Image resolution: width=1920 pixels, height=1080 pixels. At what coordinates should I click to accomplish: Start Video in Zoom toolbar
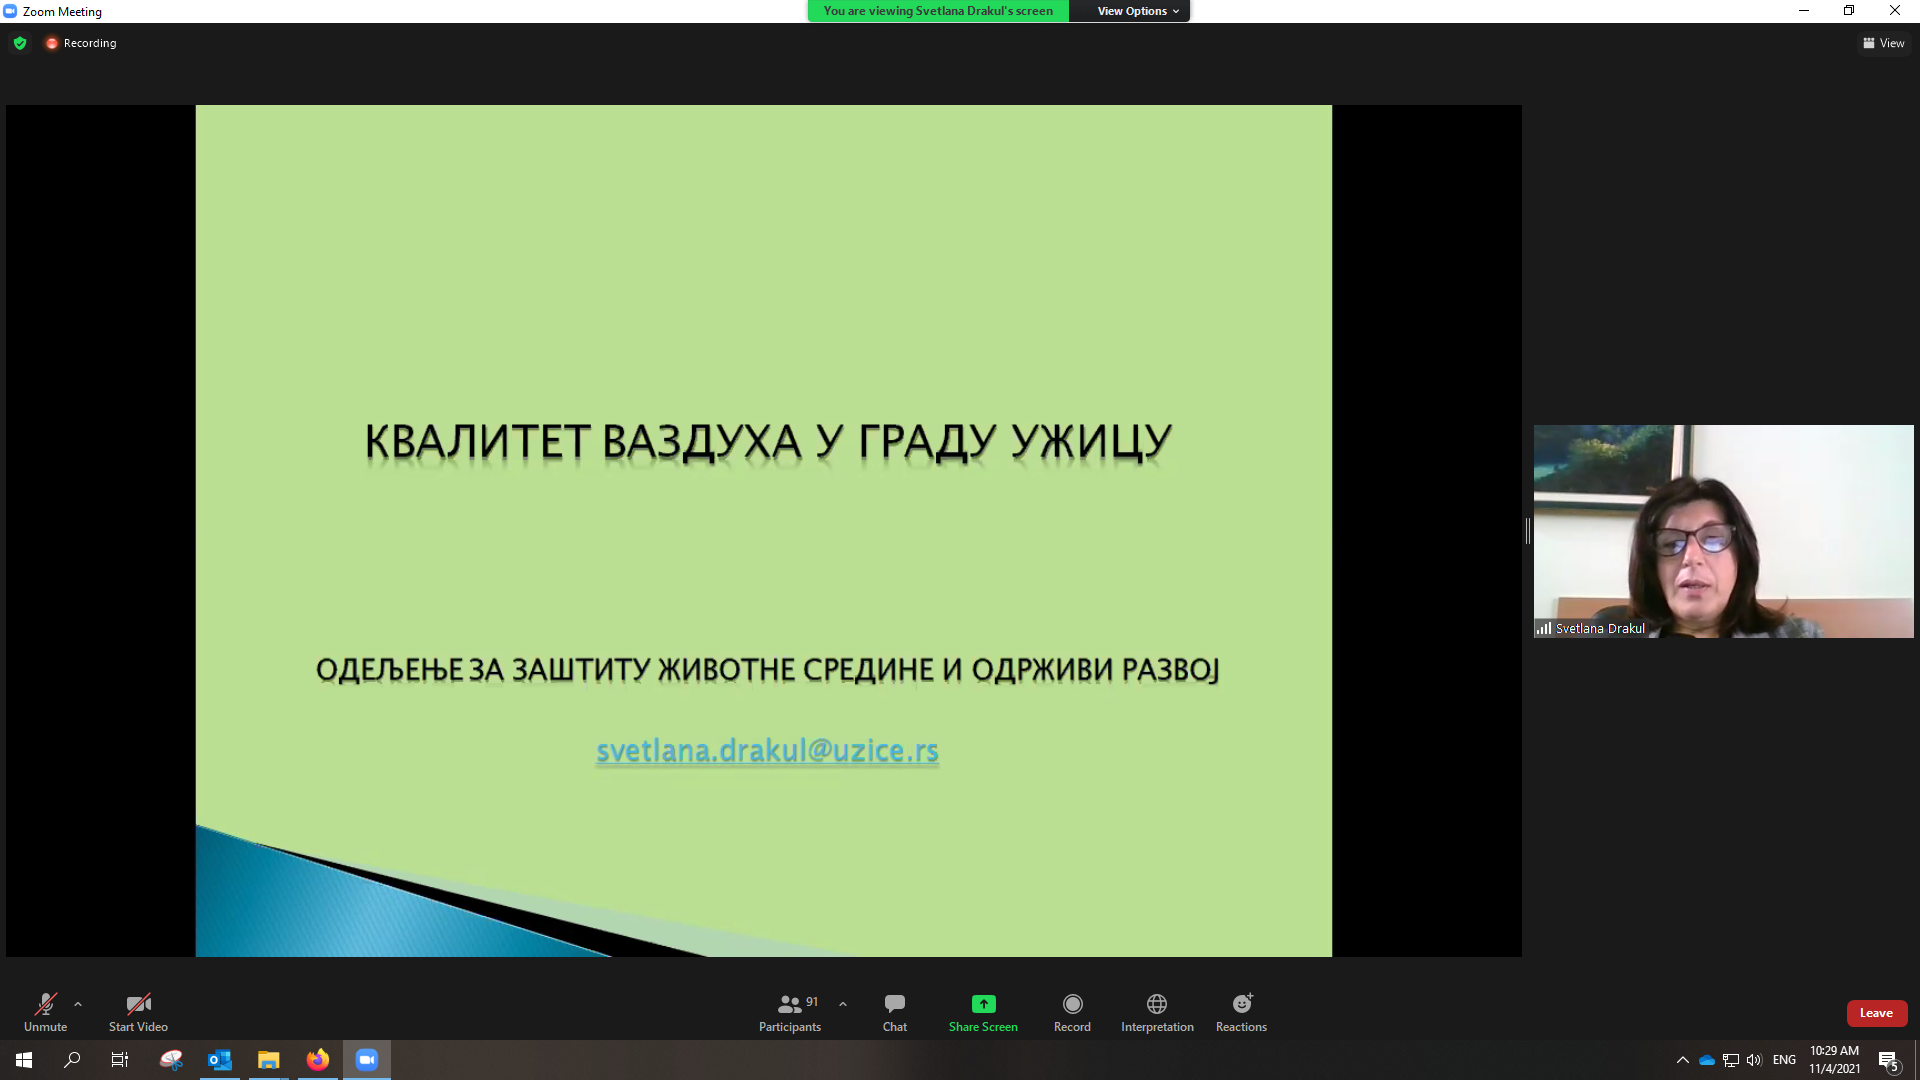138,1012
